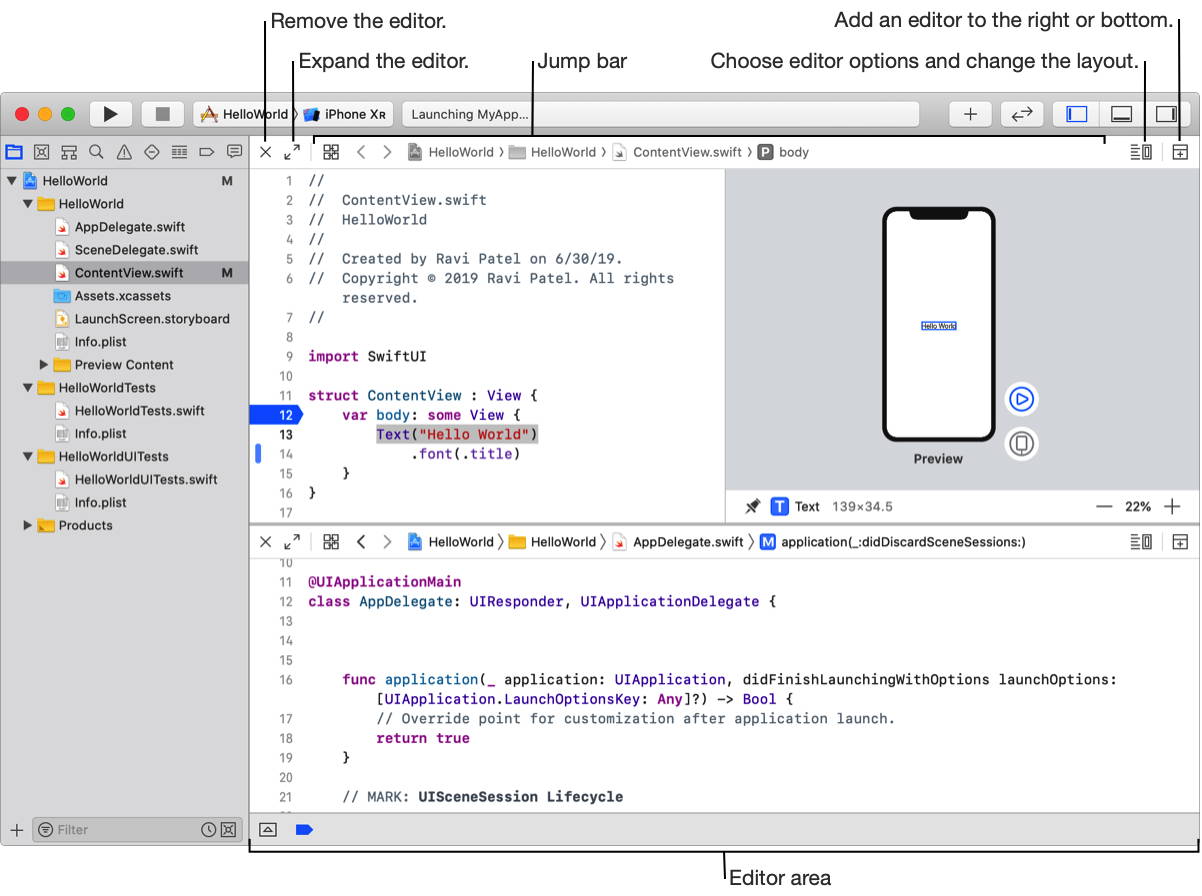Image resolution: width=1202 pixels, height=896 pixels.
Task: Open the Library with plus button
Action: (x=970, y=114)
